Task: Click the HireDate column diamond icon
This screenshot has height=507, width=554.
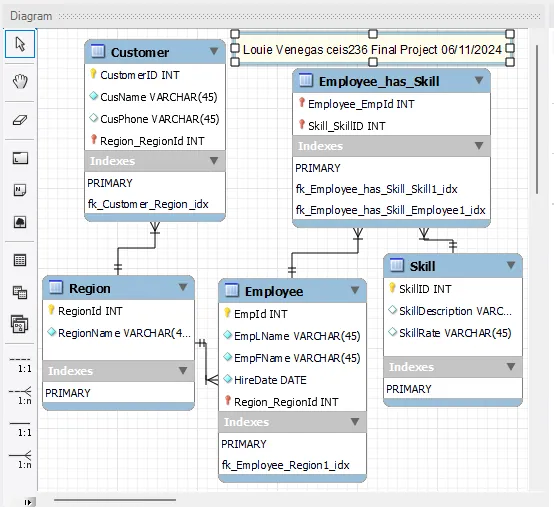Action: coord(228,379)
